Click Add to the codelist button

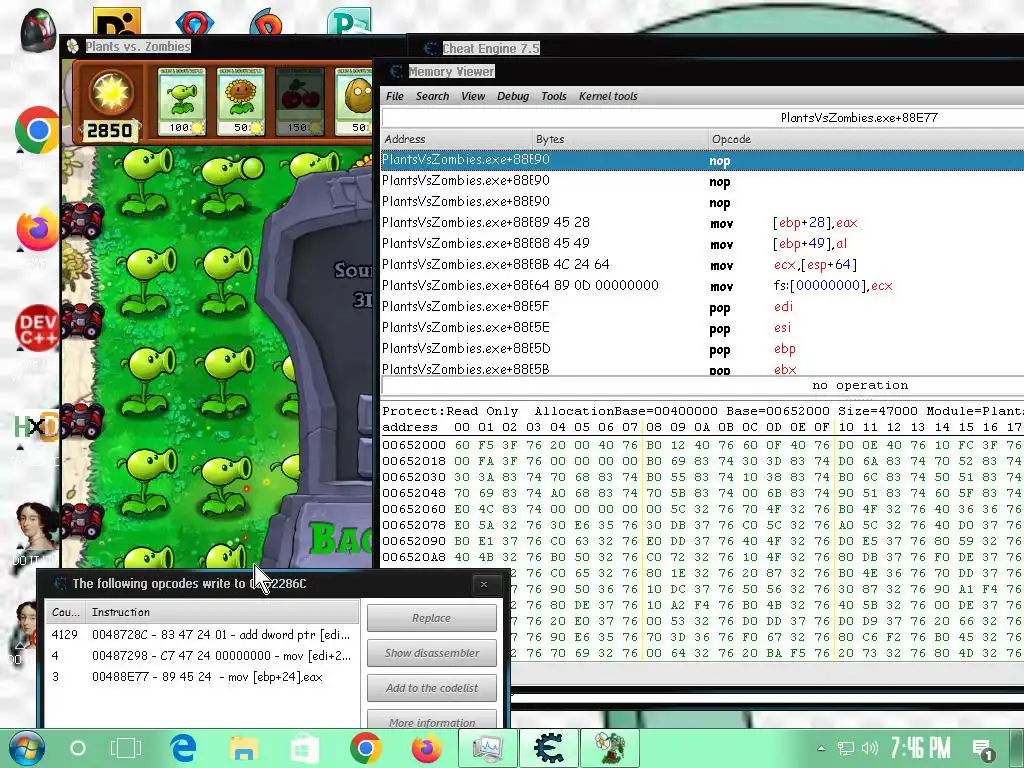click(432, 688)
